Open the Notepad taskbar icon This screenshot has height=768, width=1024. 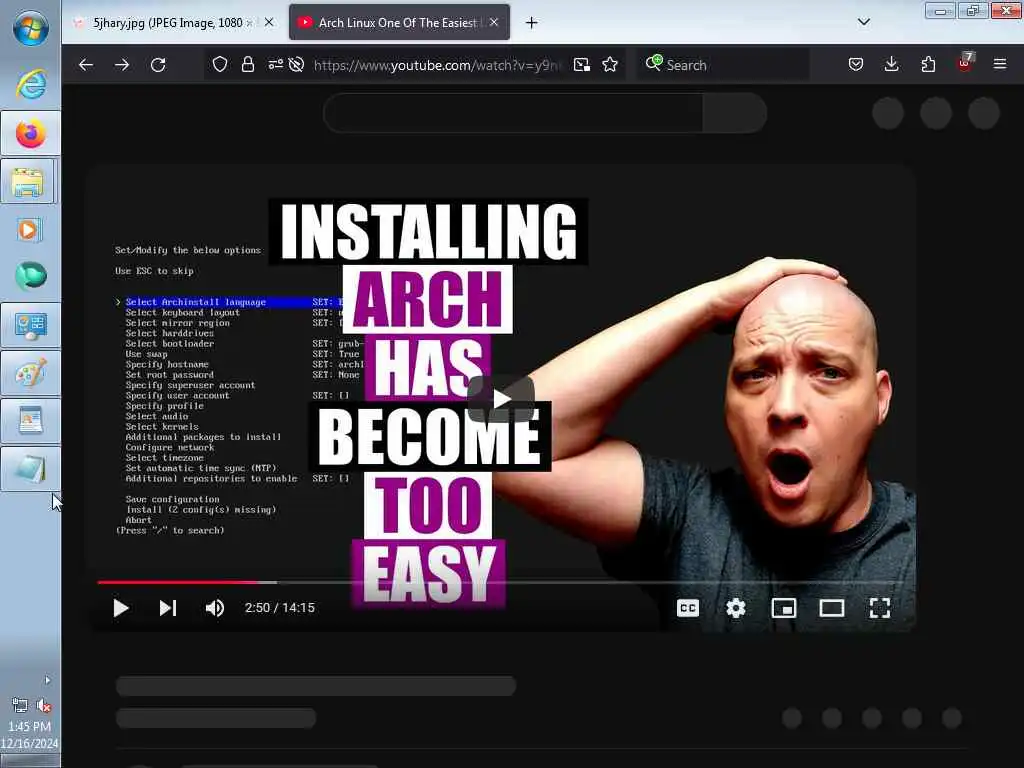click(31, 469)
